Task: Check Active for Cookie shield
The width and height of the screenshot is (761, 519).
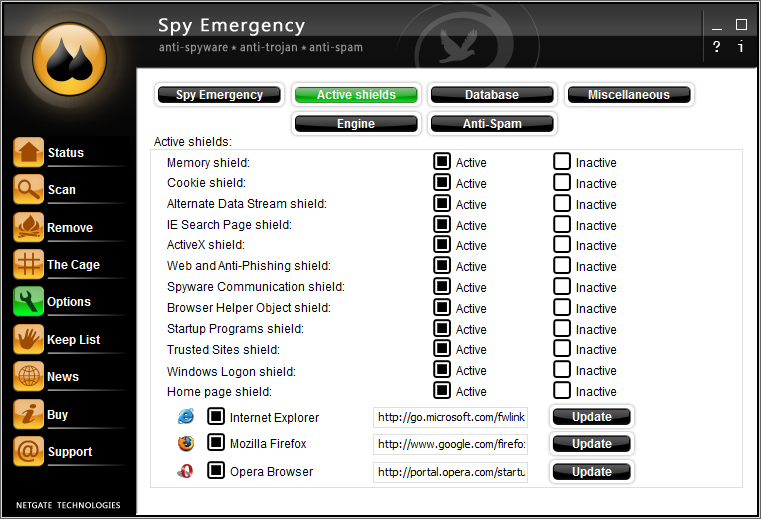Action: coord(442,182)
